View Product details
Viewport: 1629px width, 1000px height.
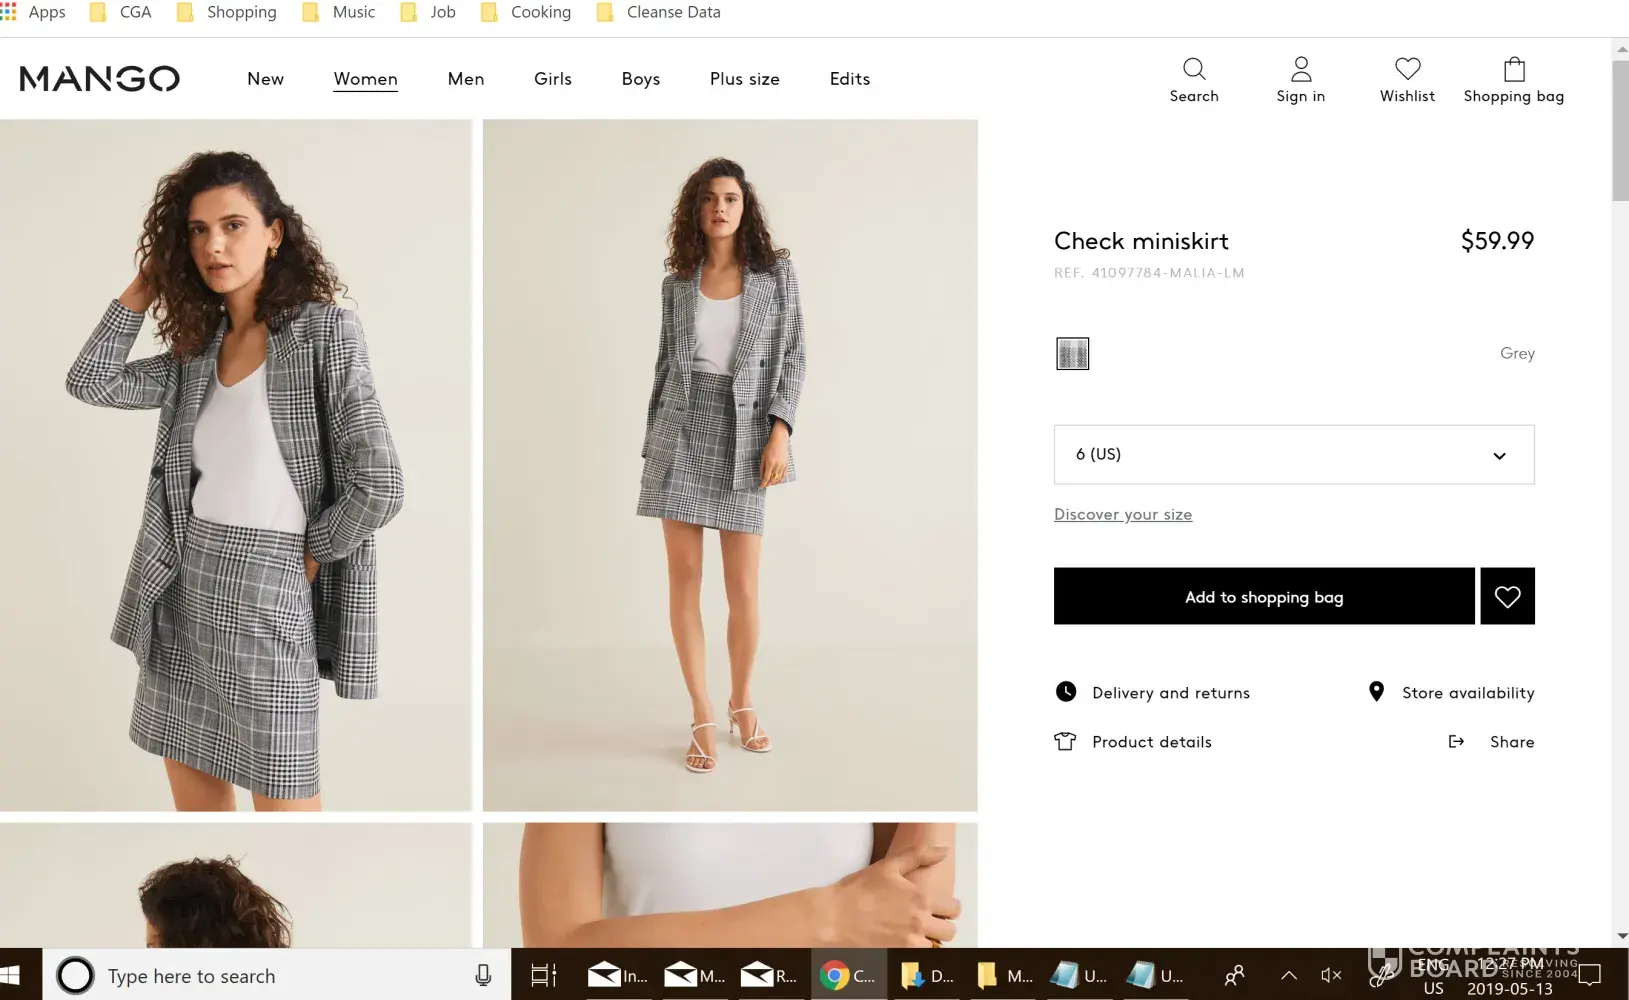click(1152, 742)
